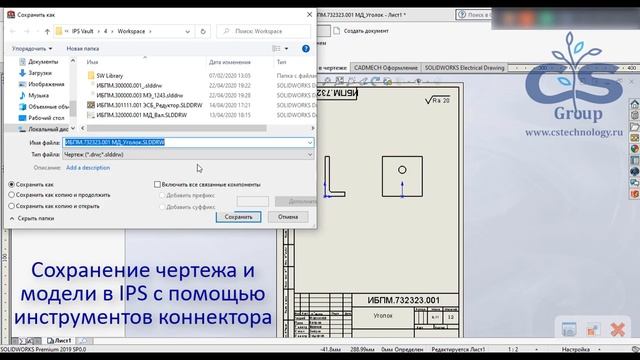640x360 pixels.
Task: Navigate back in the save dialog
Action: [x=13, y=31]
